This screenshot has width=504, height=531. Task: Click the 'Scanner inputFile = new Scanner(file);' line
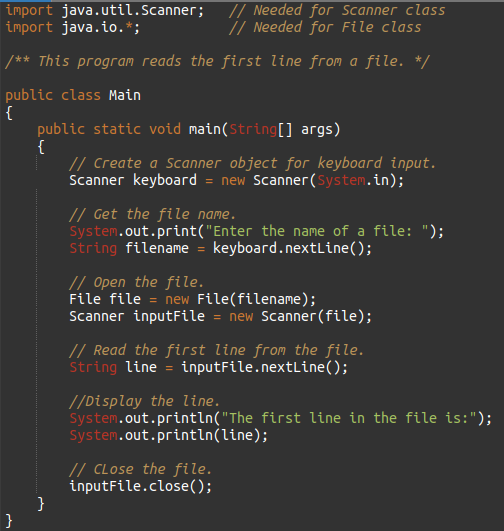[220, 316]
